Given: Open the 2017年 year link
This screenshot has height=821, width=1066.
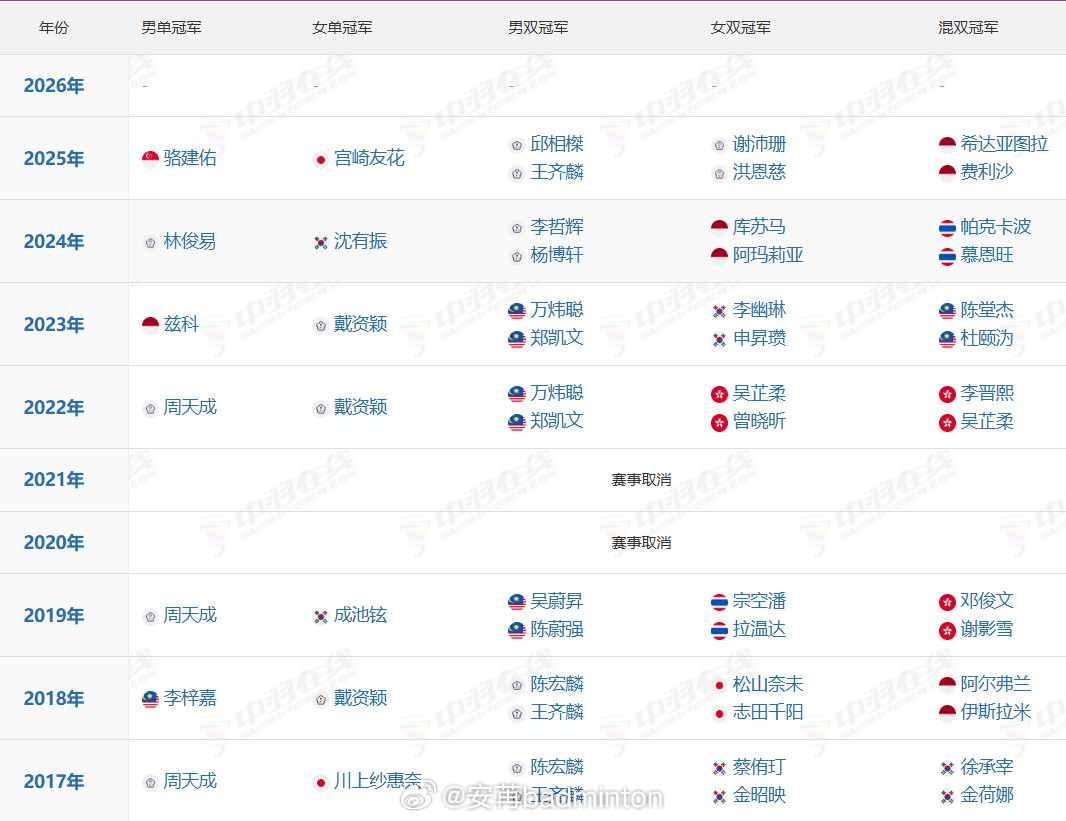Looking at the screenshot, I should point(54,781).
